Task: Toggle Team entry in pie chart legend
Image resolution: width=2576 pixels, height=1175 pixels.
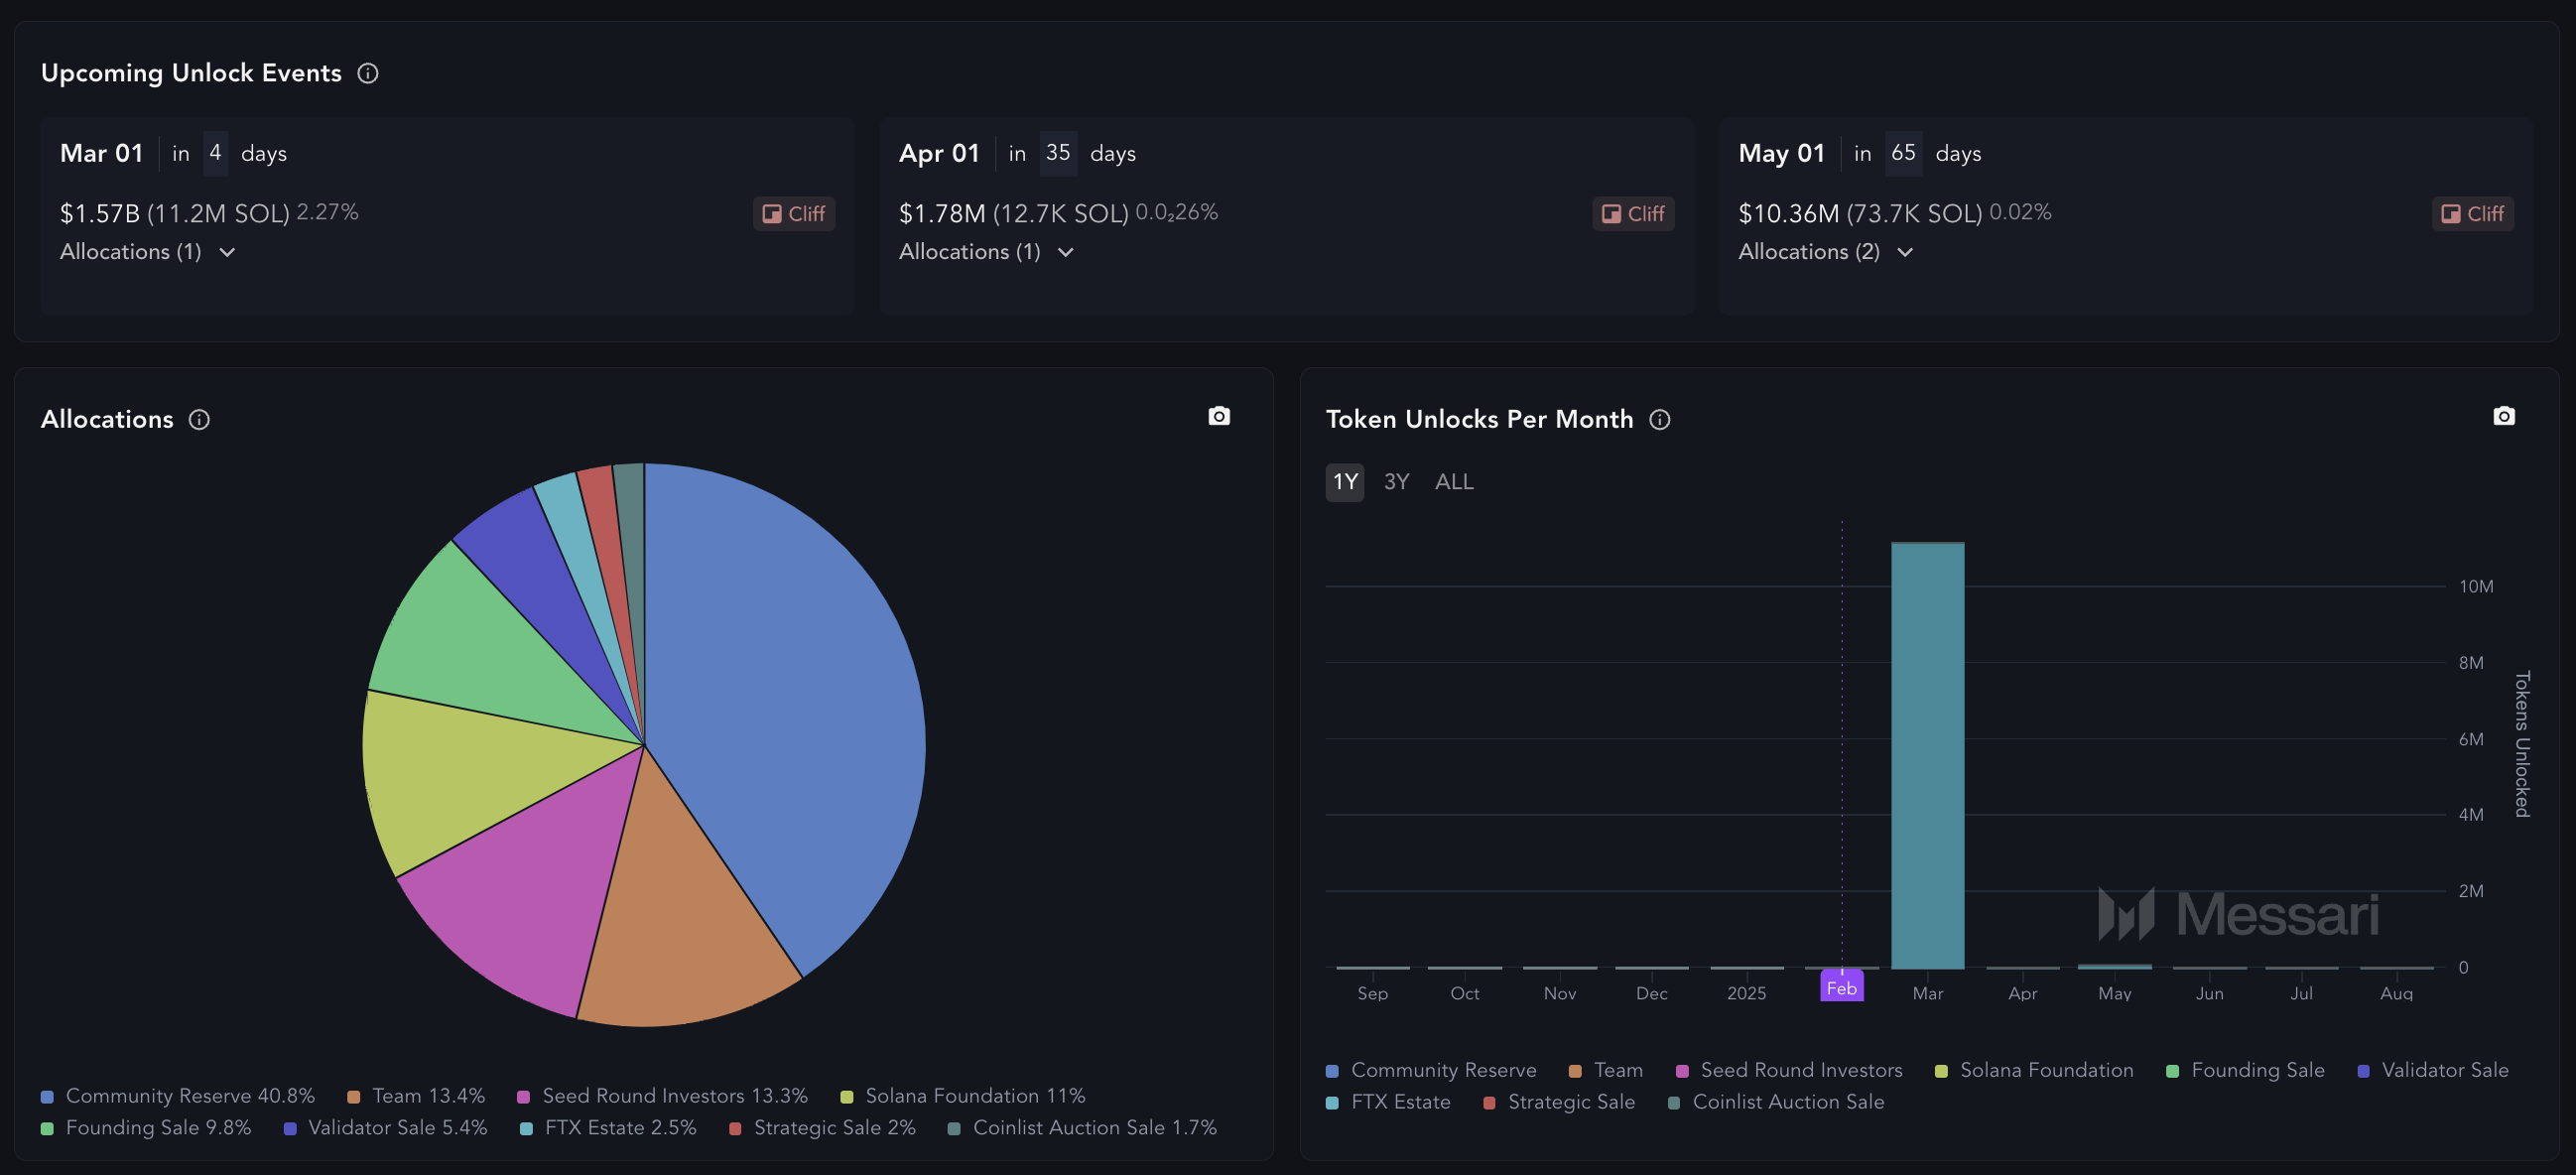Action: (x=416, y=1095)
